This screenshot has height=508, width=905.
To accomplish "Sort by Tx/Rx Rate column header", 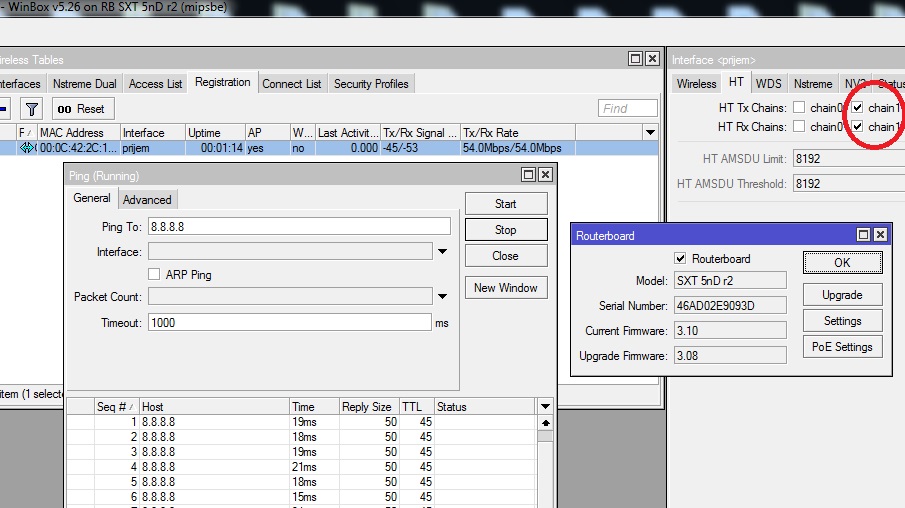I will click(518, 133).
